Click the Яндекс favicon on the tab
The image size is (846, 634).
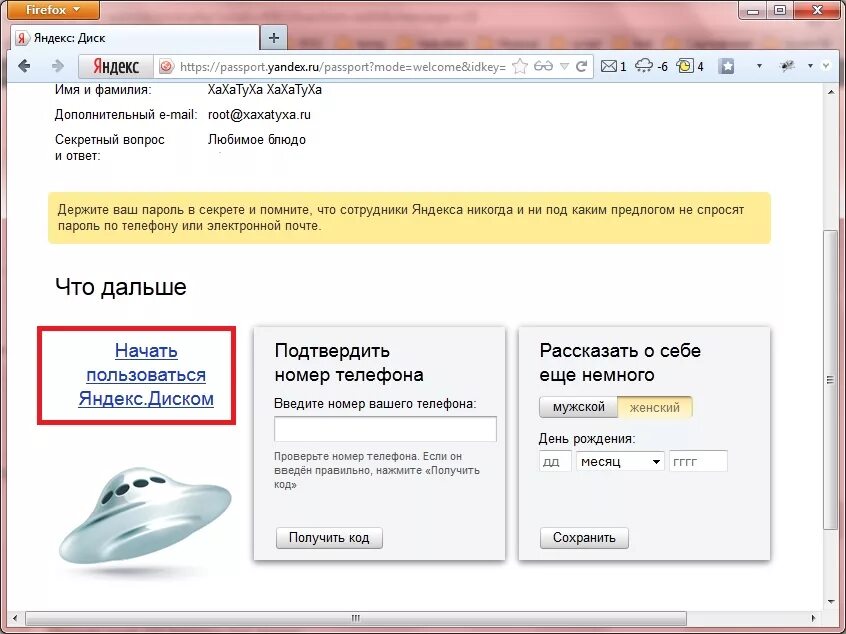pos(22,38)
